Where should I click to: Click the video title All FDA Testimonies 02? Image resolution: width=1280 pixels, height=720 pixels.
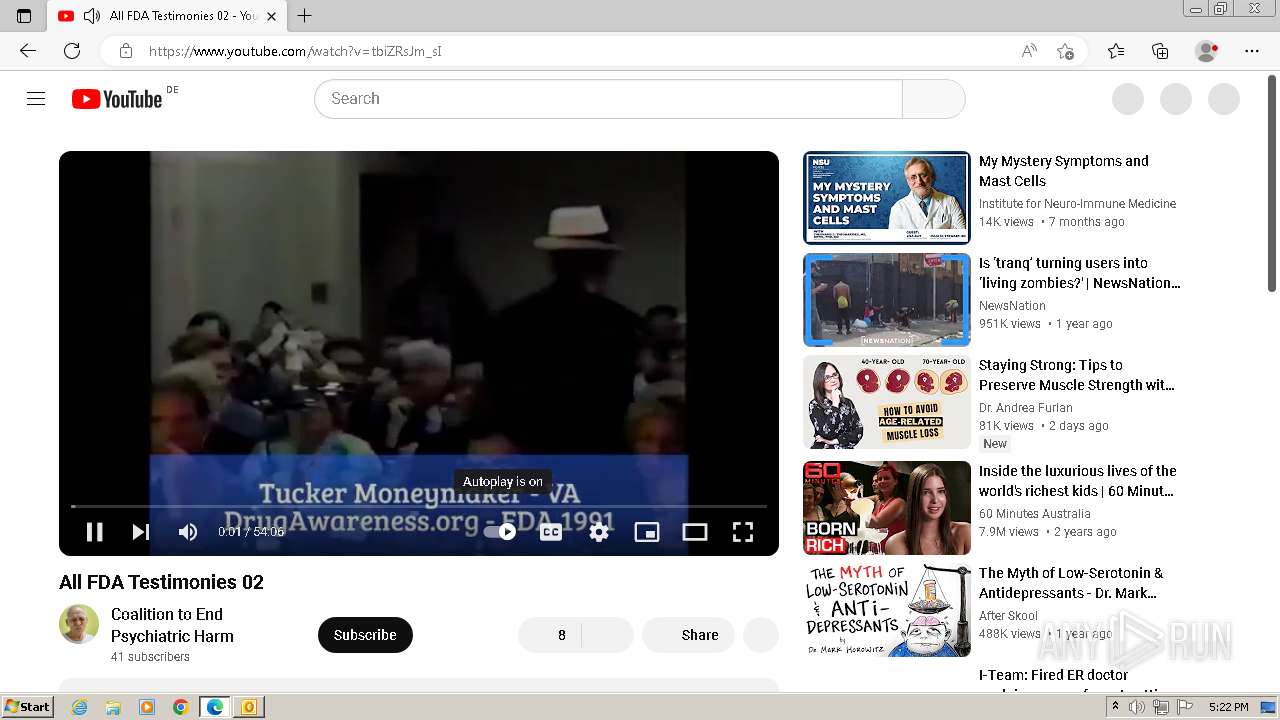tap(161, 582)
